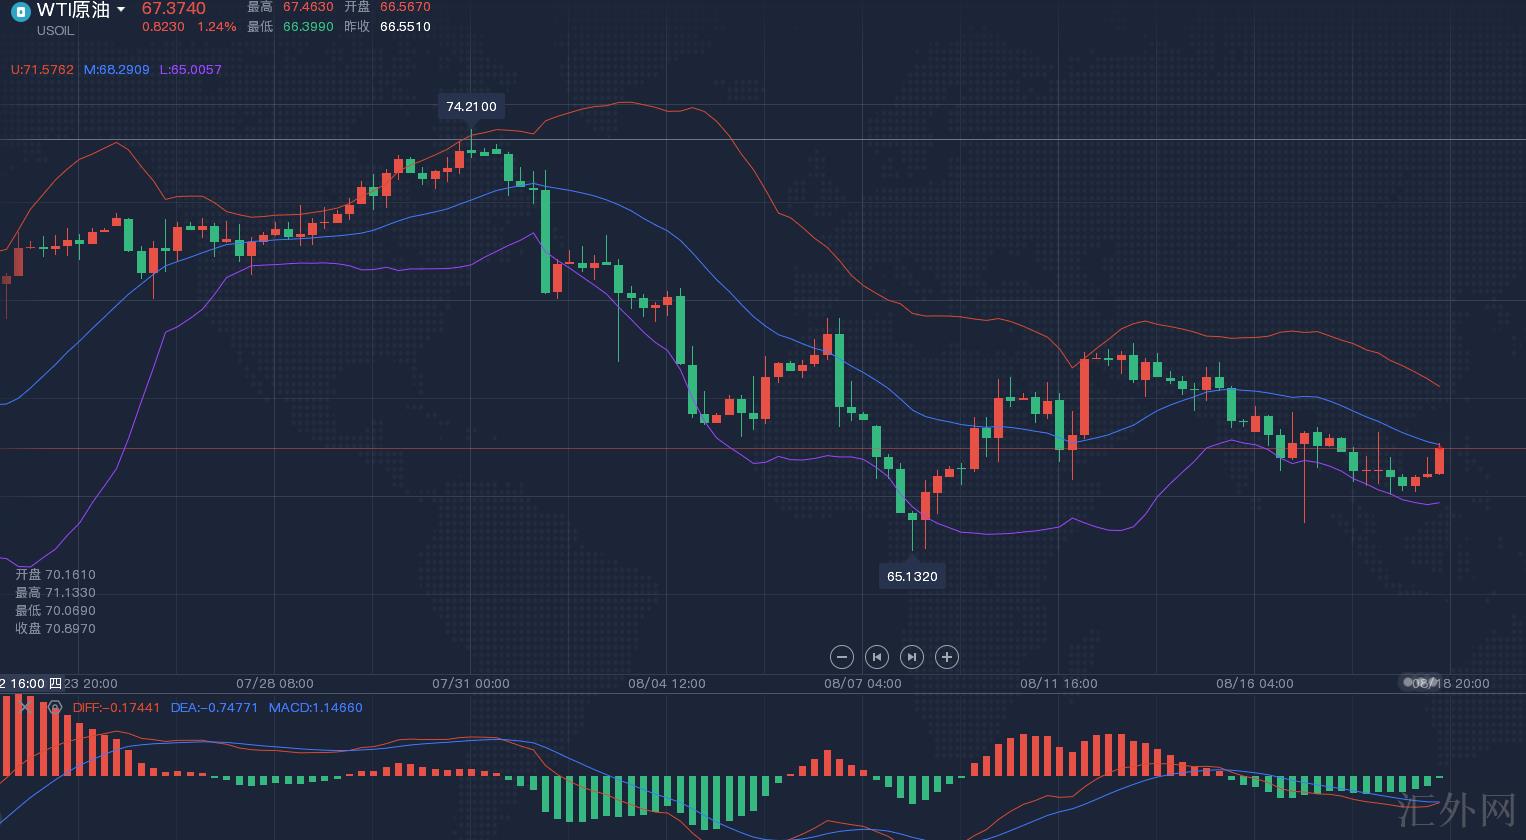Click the Bollinger middle band M:68.2909 value

pos(116,70)
